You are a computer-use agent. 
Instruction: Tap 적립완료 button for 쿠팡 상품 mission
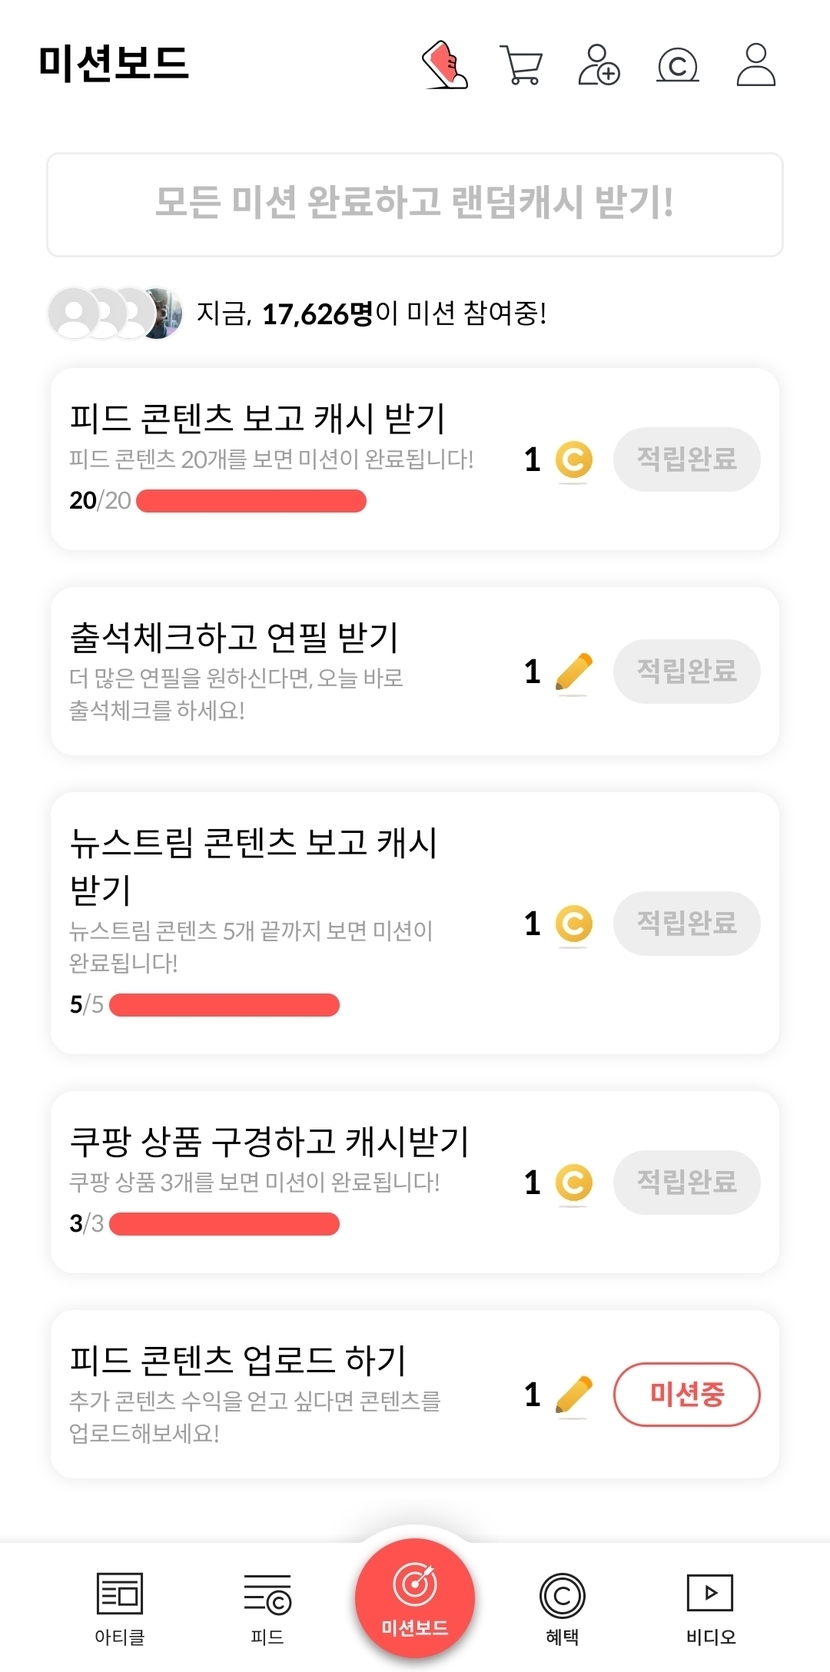(686, 1183)
